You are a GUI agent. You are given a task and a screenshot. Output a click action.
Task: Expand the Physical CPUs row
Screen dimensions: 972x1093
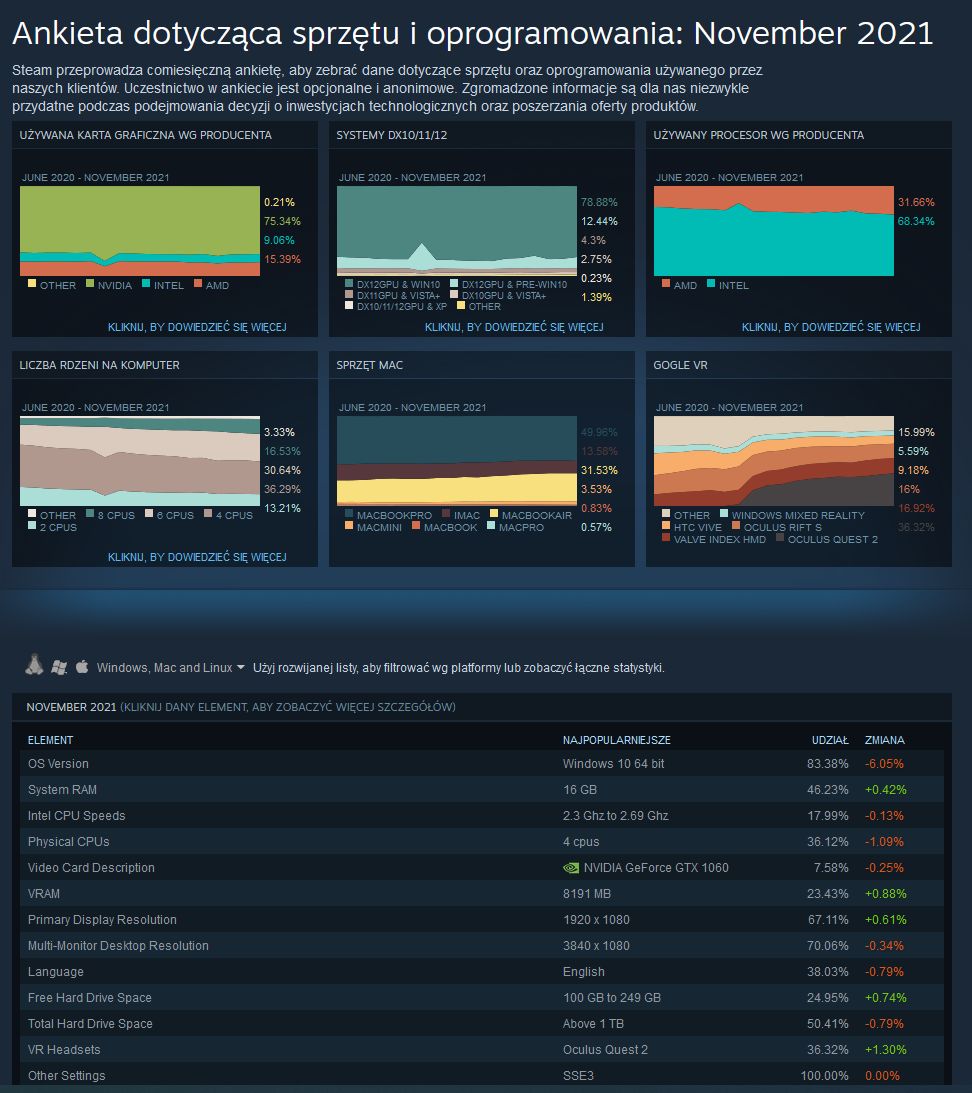coord(482,841)
